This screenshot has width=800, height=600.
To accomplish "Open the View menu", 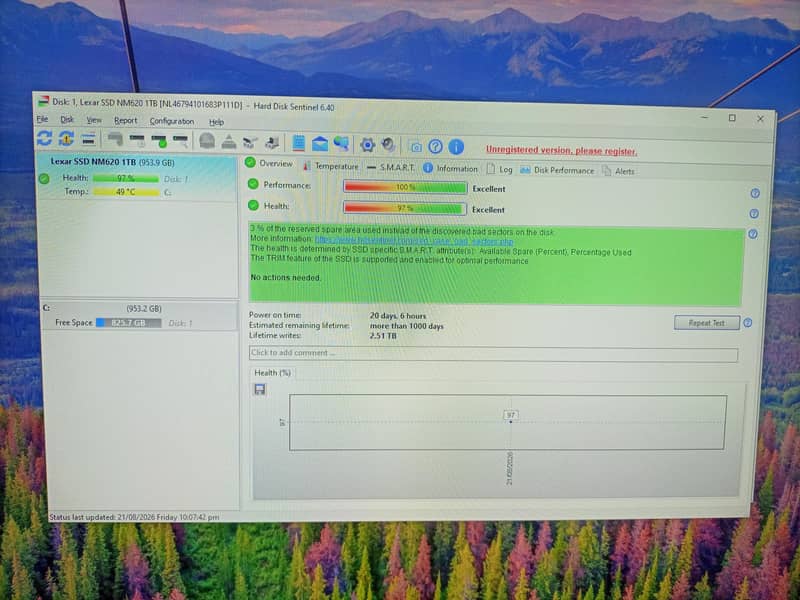I will point(93,120).
